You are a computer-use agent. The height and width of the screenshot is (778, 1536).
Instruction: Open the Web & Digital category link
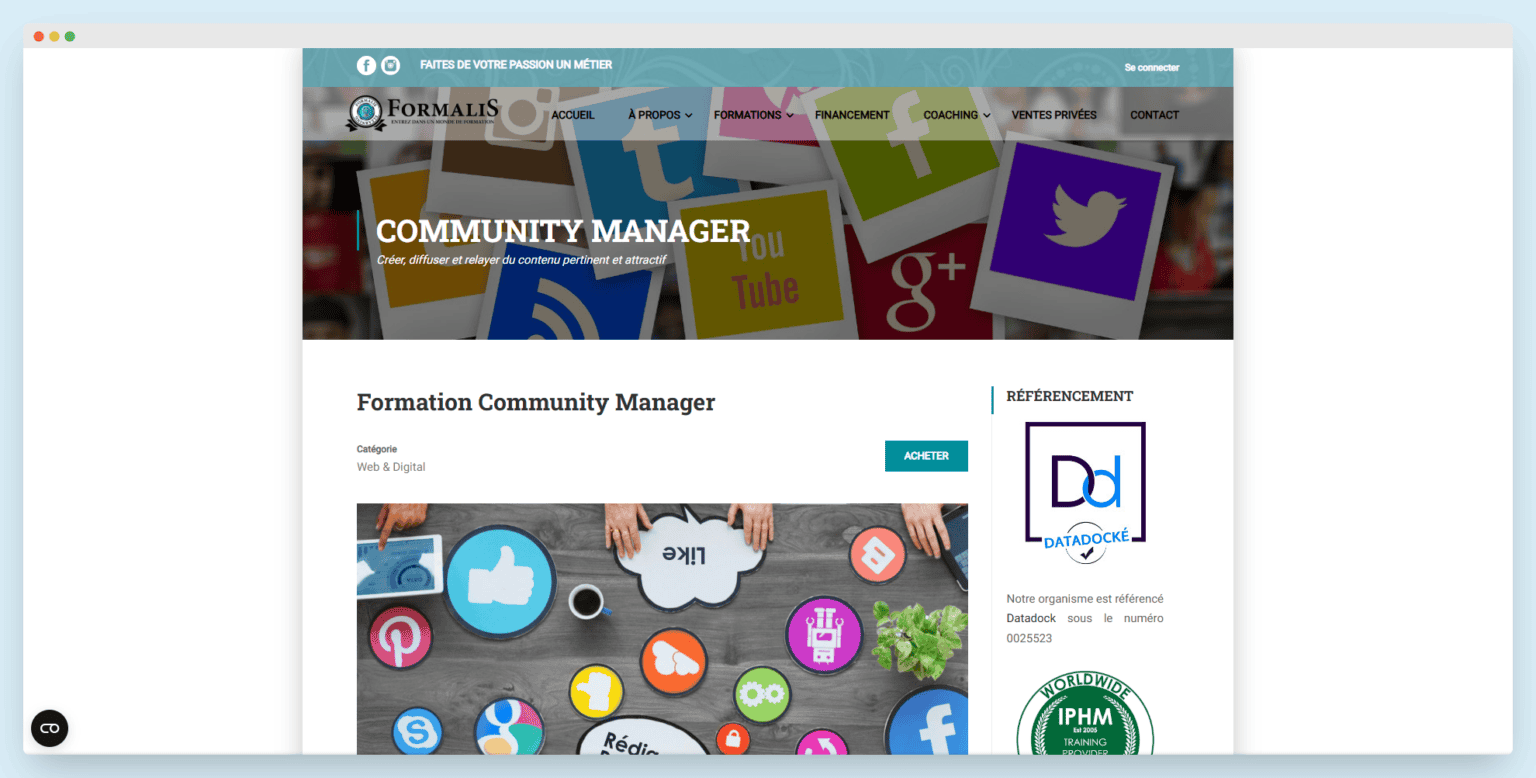pos(390,466)
